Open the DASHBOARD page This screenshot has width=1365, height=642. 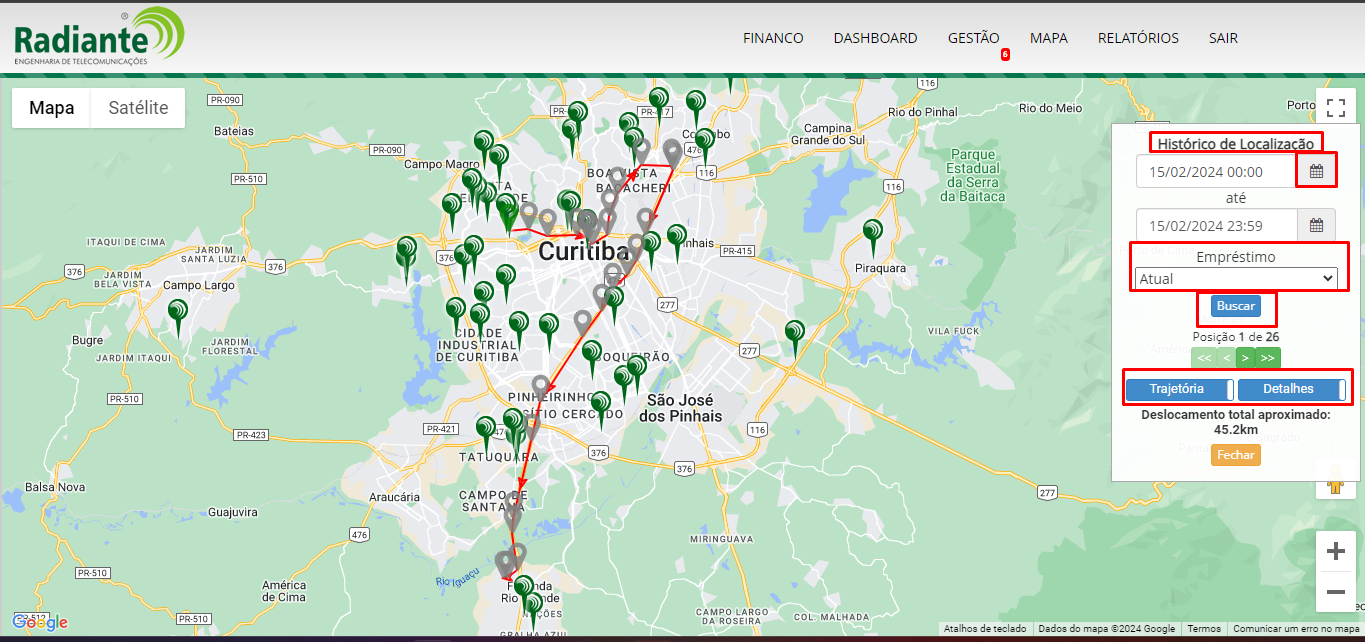tap(875, 38)
